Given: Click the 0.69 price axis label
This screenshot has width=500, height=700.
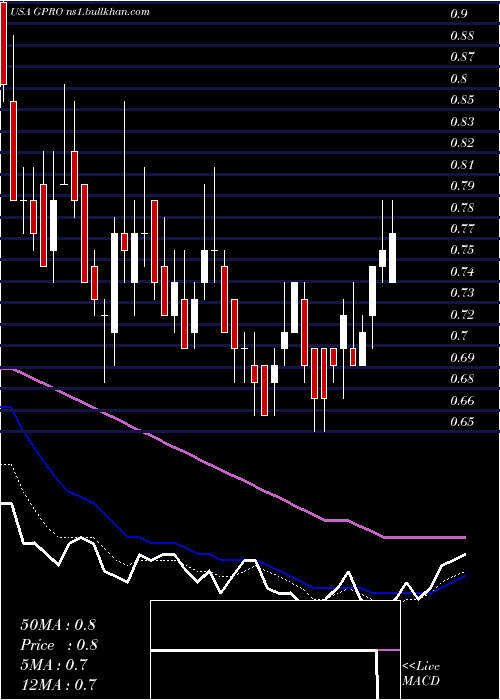Looking at the screenshot, I should 462,358.
